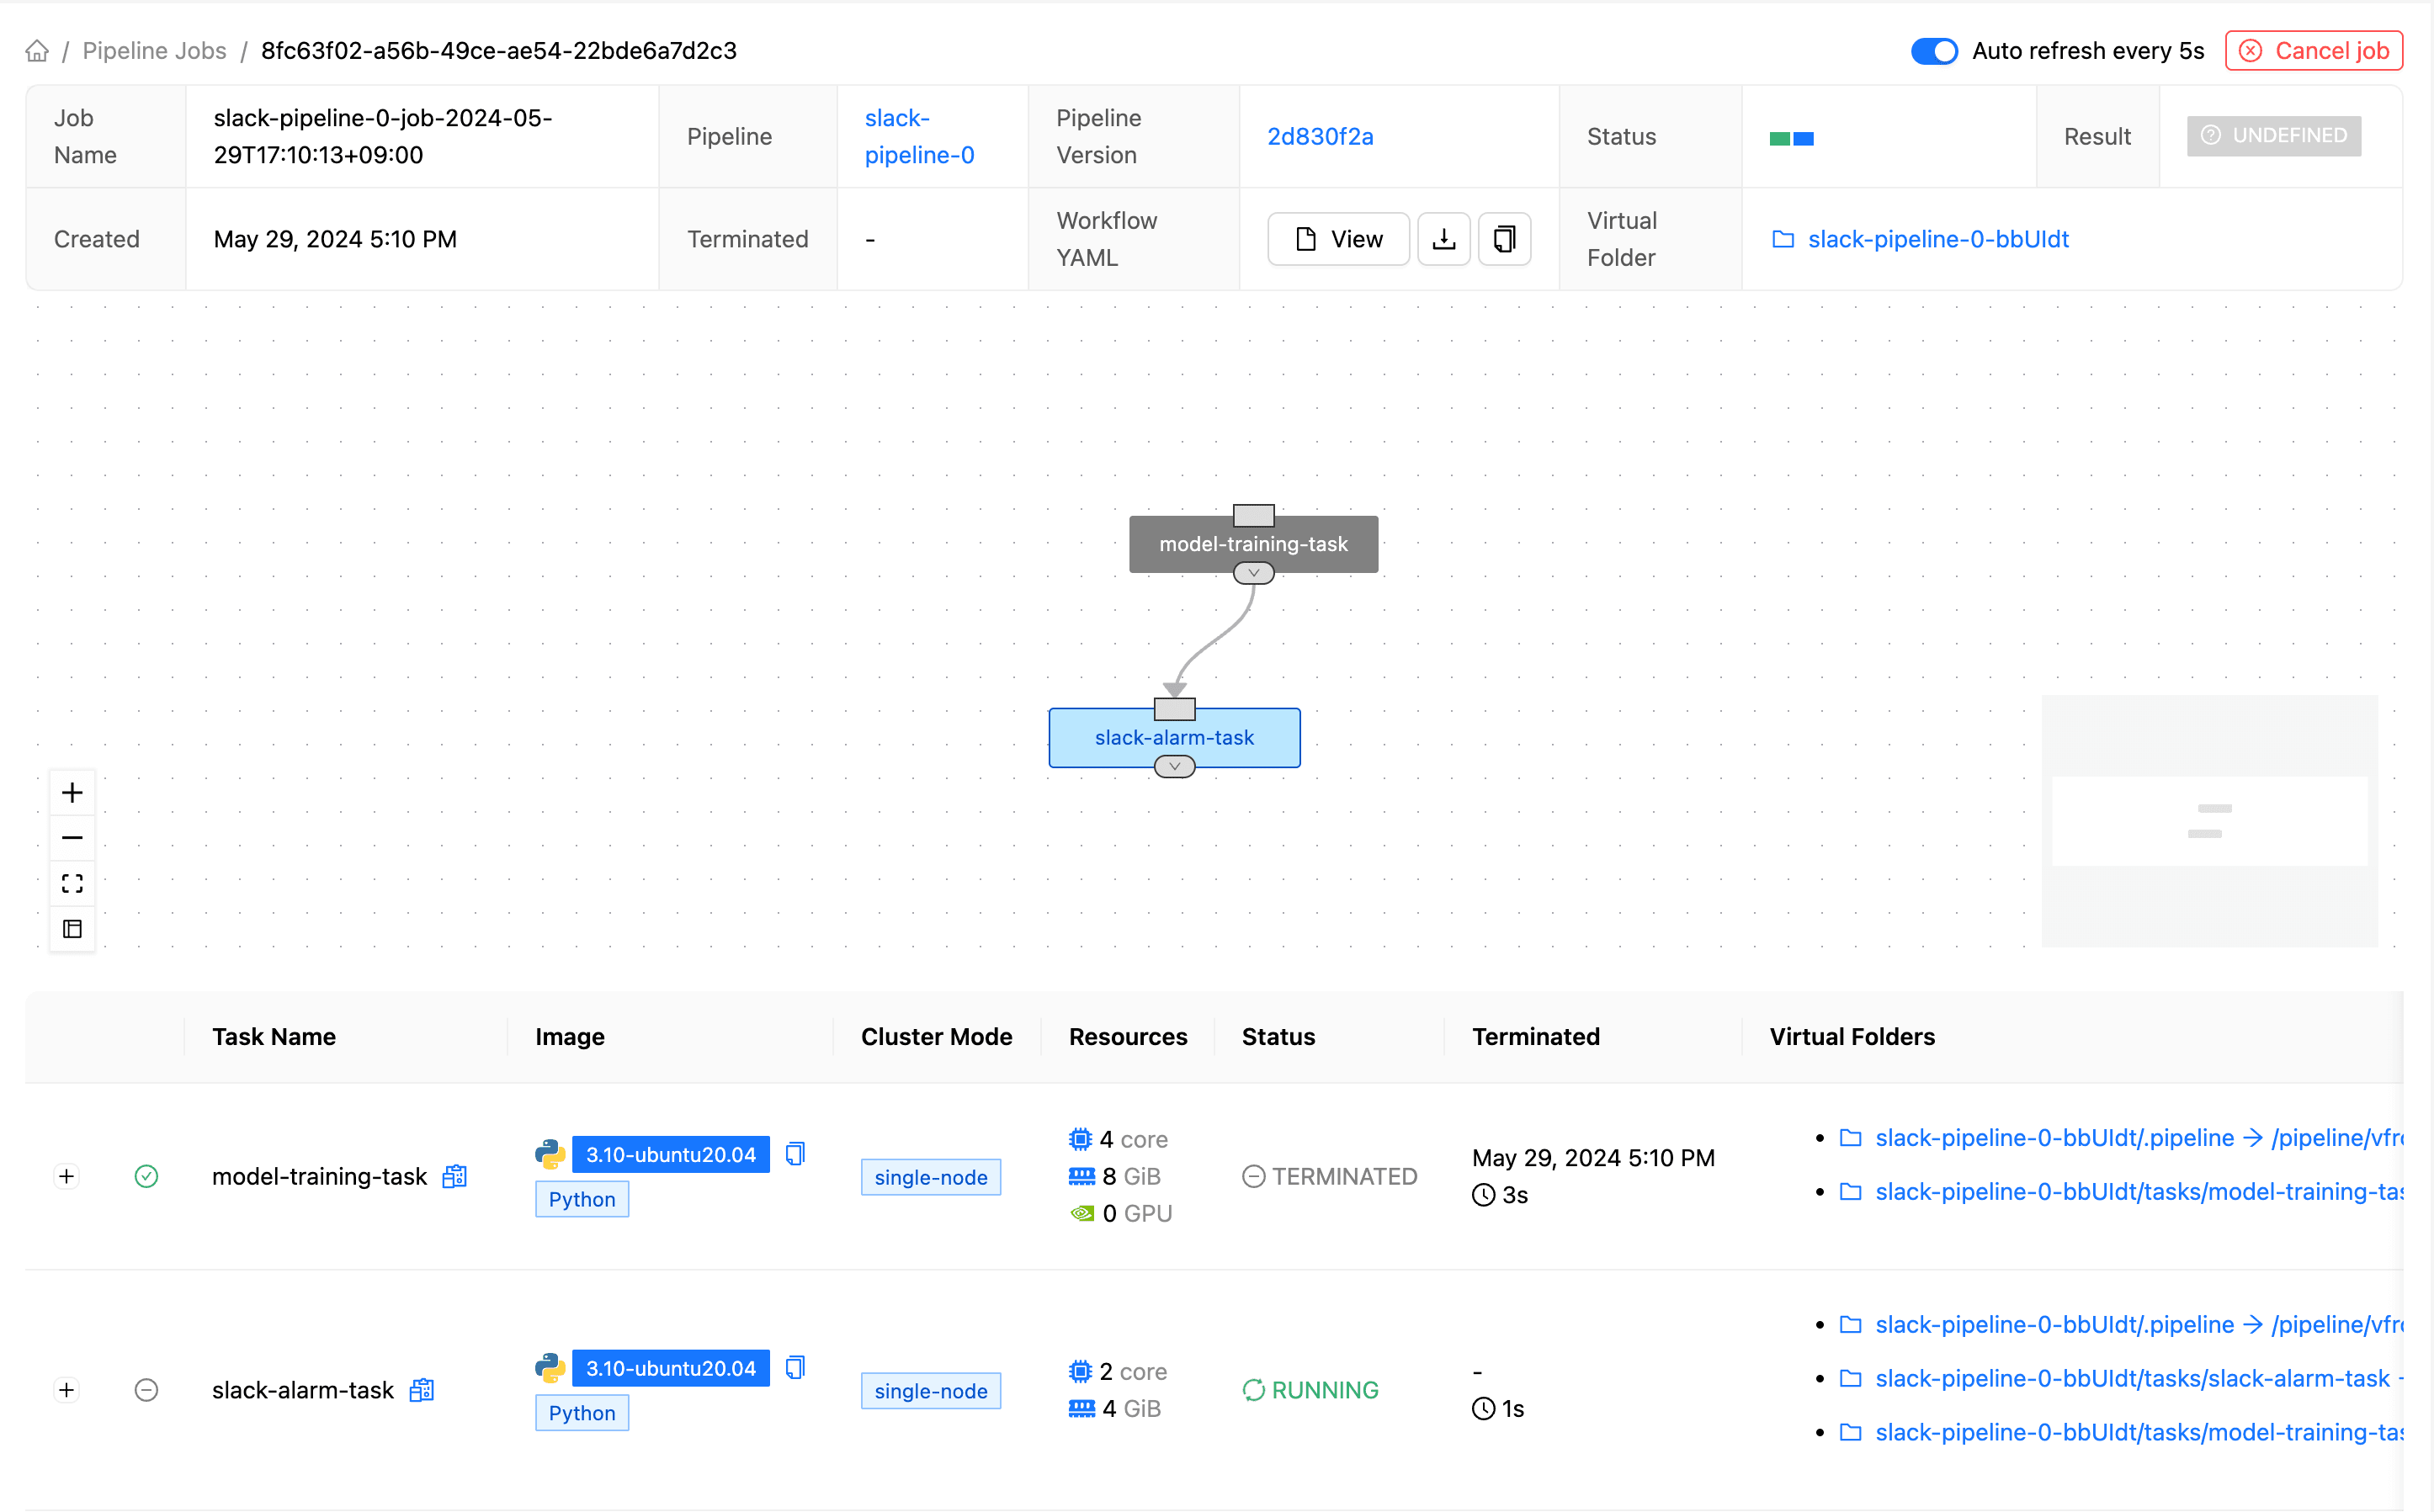Toggle the graph minimap panel icon
This screenshot has height=1512, width=2434.
pos(72,929)
